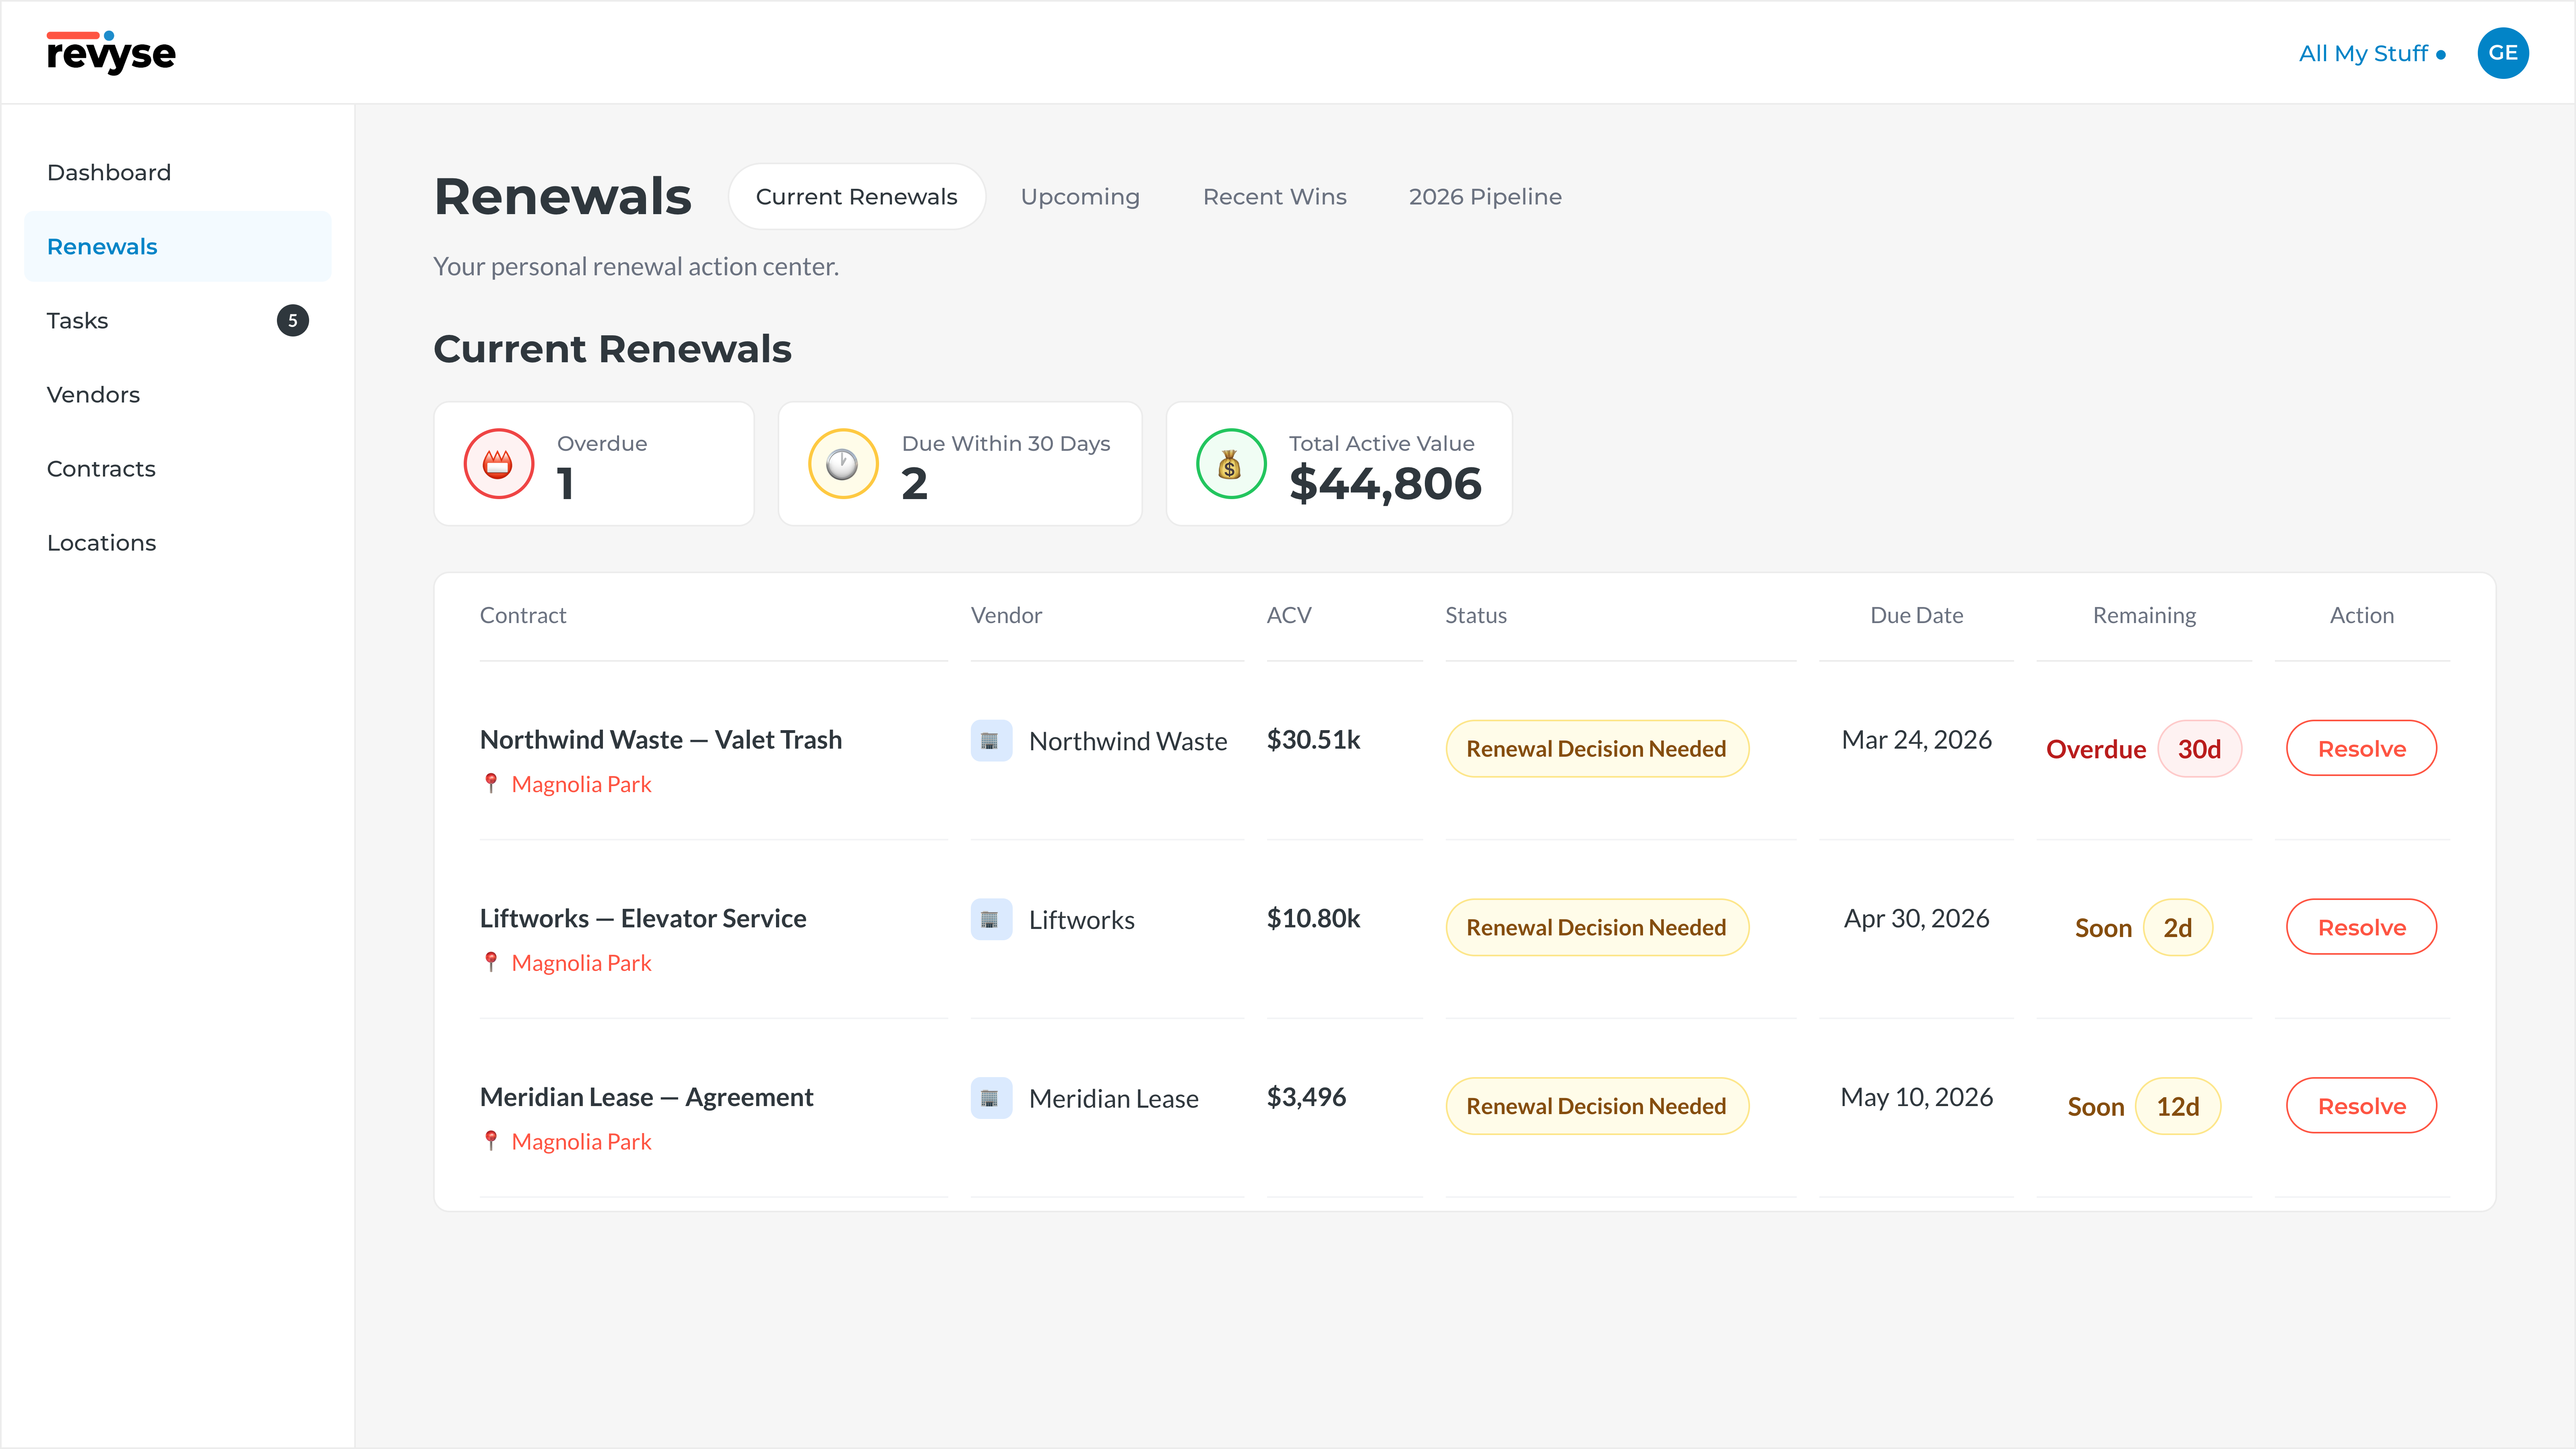2576x1449 pixels.
Task: Click the Overdue alarm icon
Action: point(498,464)
